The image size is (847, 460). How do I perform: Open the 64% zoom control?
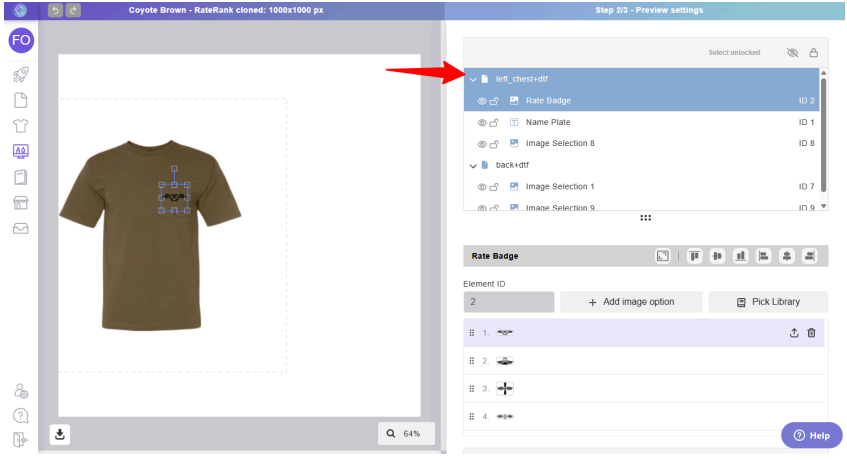(406, 433)
